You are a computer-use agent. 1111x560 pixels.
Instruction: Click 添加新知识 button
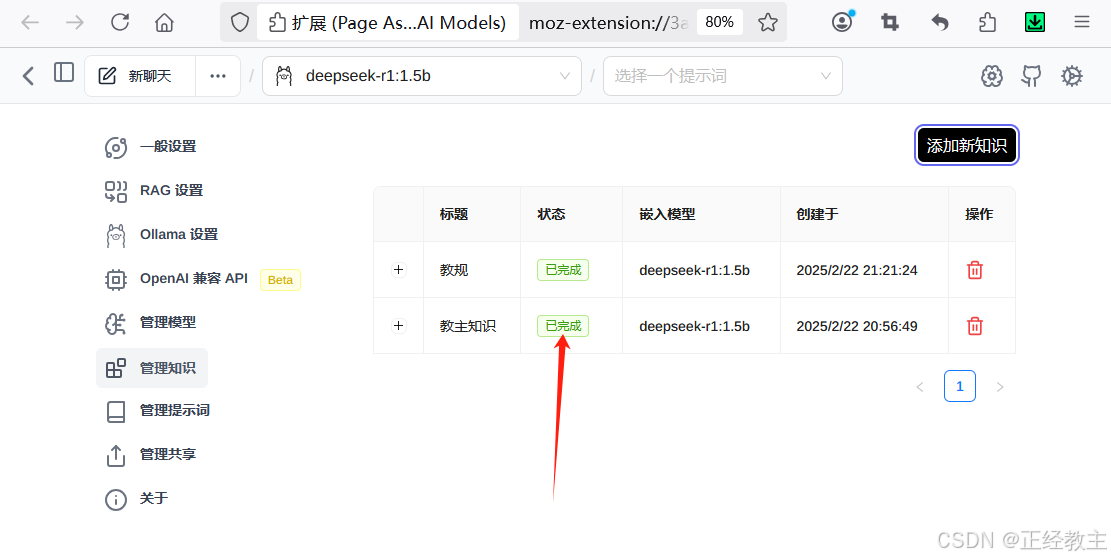coord(966,145)
